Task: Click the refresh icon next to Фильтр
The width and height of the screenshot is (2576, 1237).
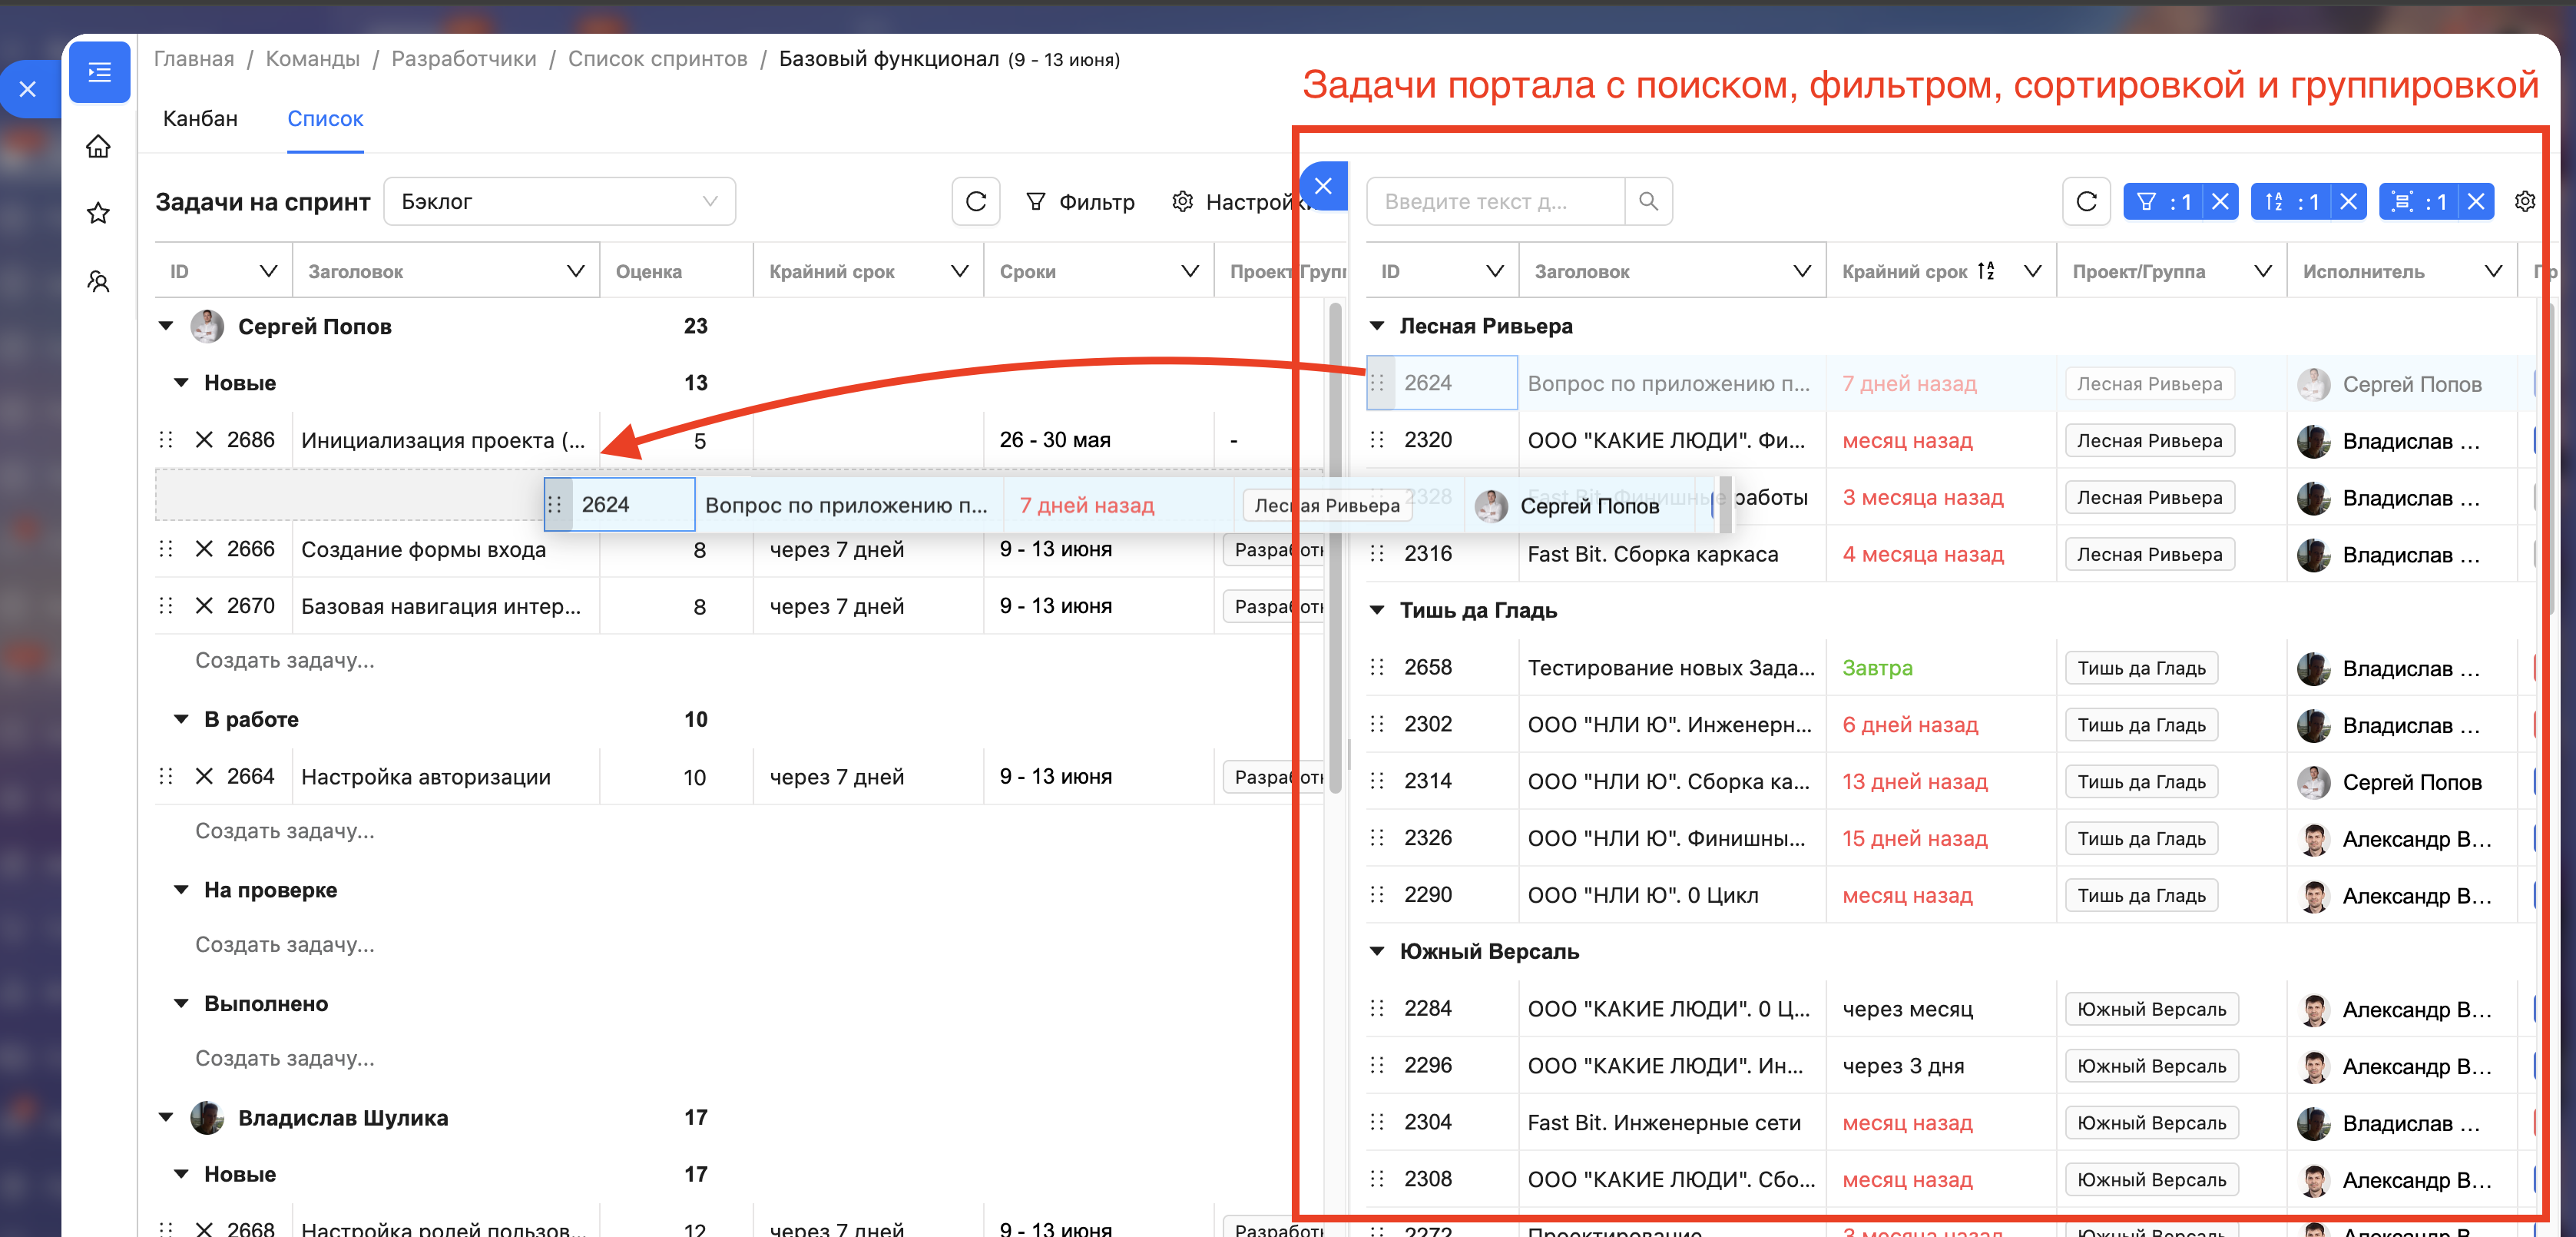Action: point(975,202)
